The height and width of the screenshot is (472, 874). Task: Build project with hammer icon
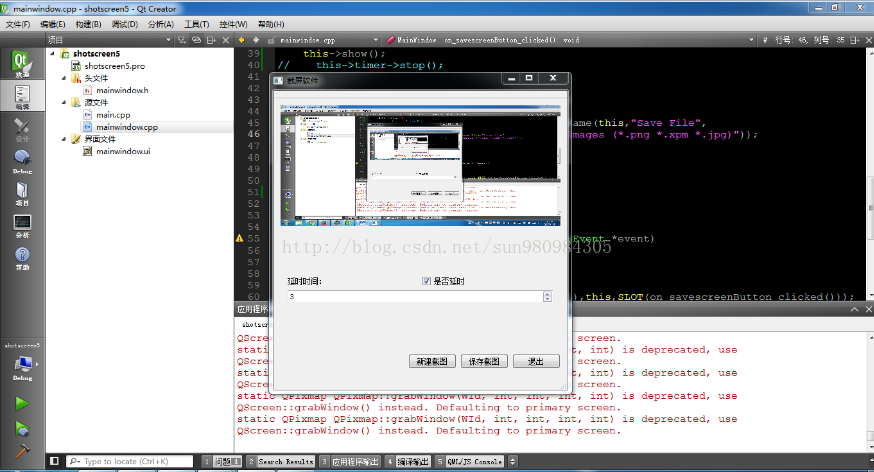pos(22,450)
